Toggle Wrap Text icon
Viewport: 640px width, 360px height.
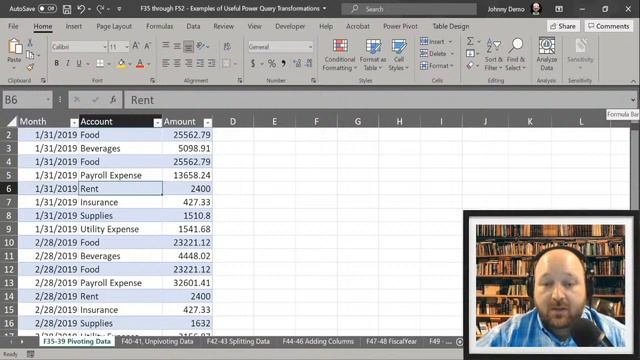(x=227, y=46)
